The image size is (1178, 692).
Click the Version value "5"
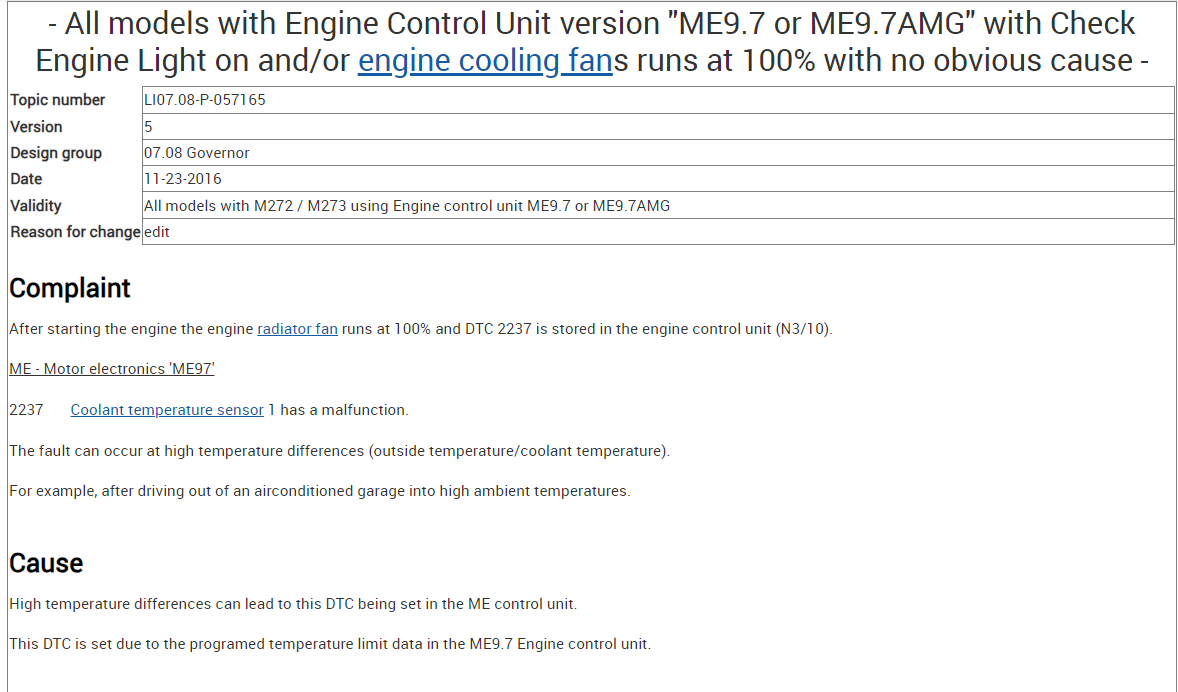click(148, 127)
